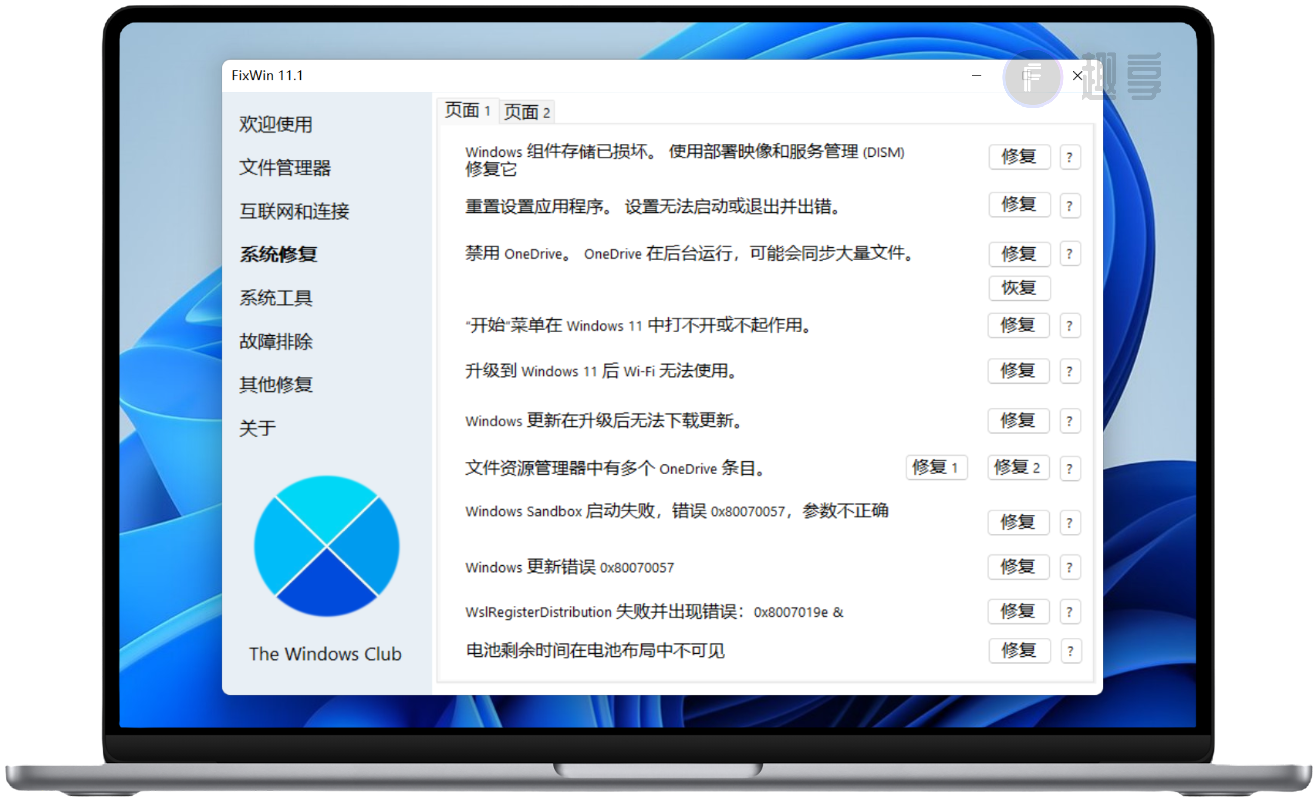
Task: Open the 欢迎使用 section
Action: (x=276, y=124)
